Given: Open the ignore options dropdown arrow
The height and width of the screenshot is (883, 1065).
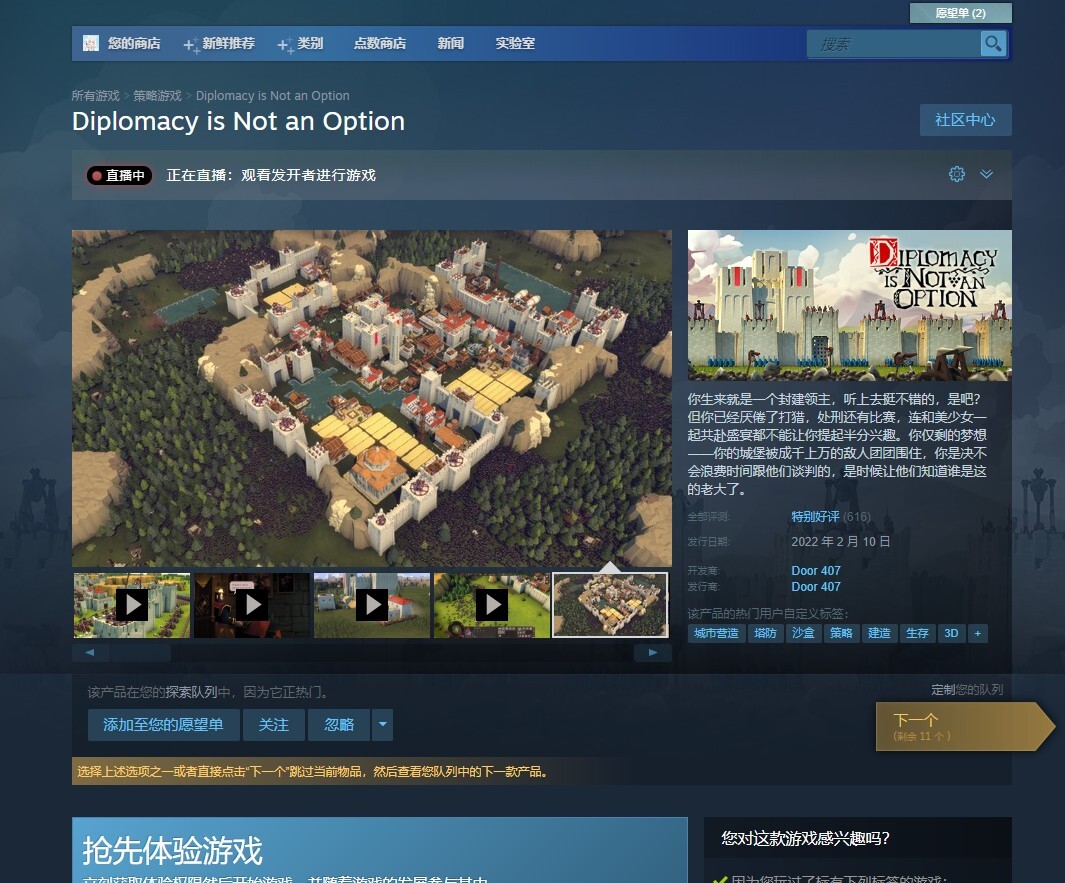Looking at the screenshot, I should [x=382, y=725].
